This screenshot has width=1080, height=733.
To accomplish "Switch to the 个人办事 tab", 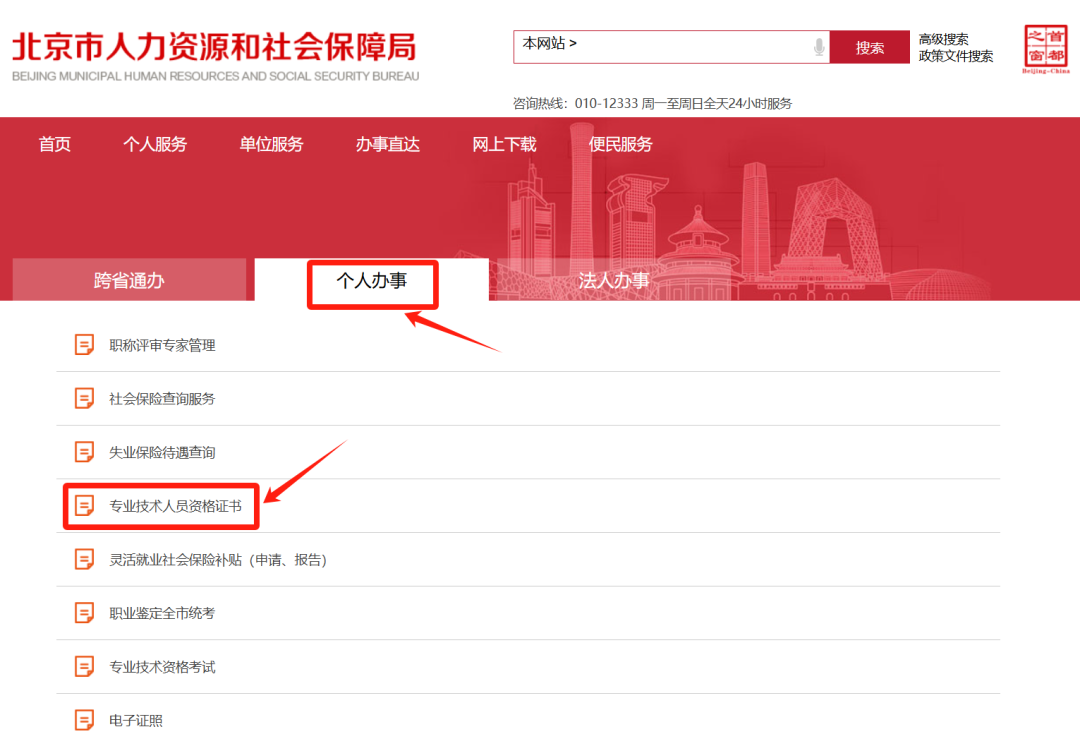I will [x=372, y=280].
